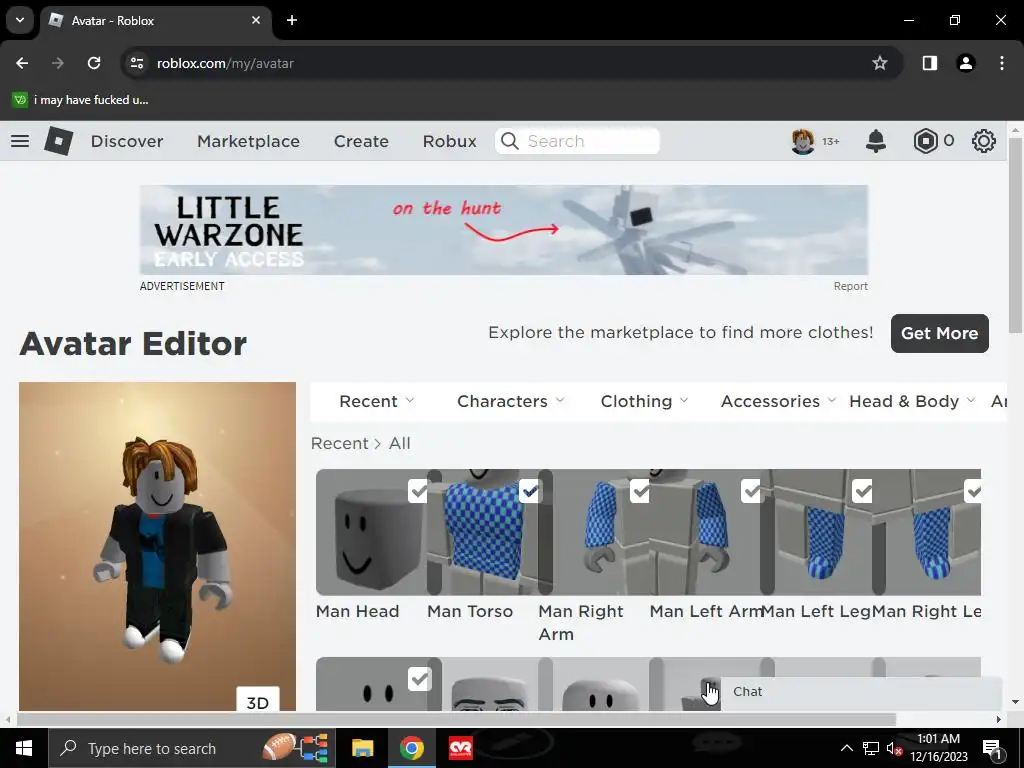Open Windows notification center
This screenshot has height=768, width=1024.
pyautogui.click(x=991, y=748)
